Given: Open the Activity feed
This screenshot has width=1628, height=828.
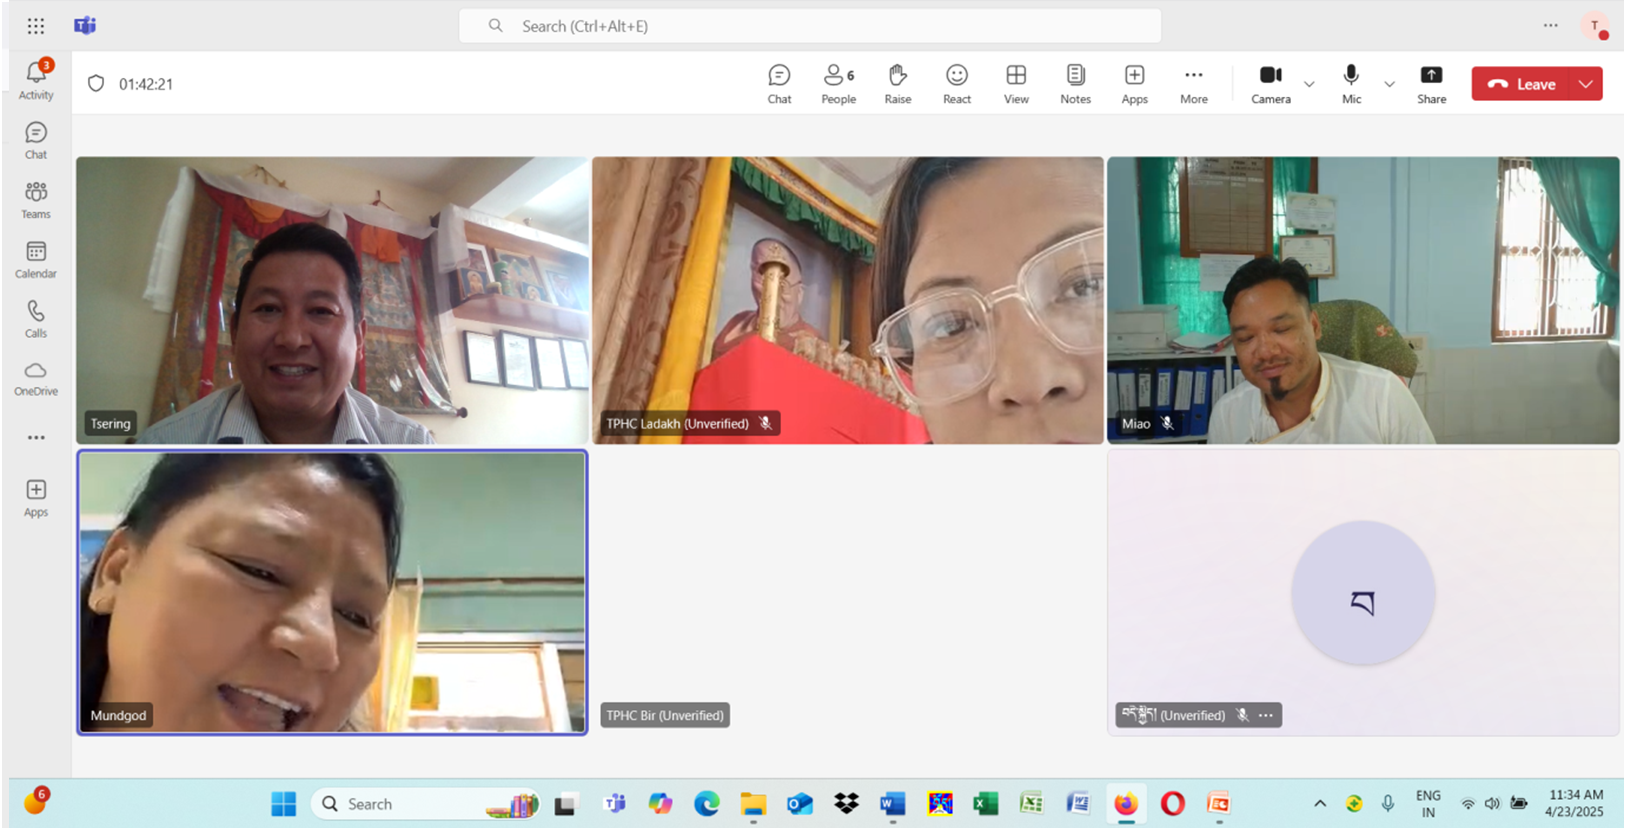Looking at the screenshot, I should [x=36, y=80].
